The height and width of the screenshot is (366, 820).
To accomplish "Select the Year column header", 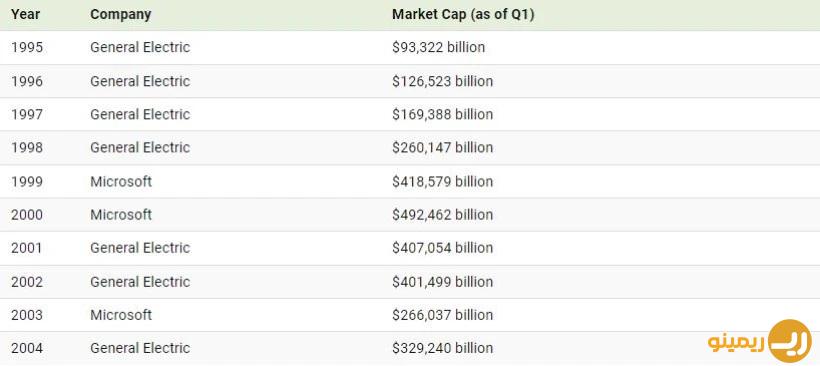I will pyautogui.click(x=25, y=15).
